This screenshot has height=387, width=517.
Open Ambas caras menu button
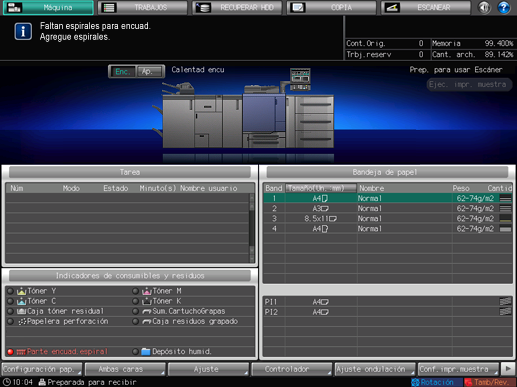click(125, 369)
